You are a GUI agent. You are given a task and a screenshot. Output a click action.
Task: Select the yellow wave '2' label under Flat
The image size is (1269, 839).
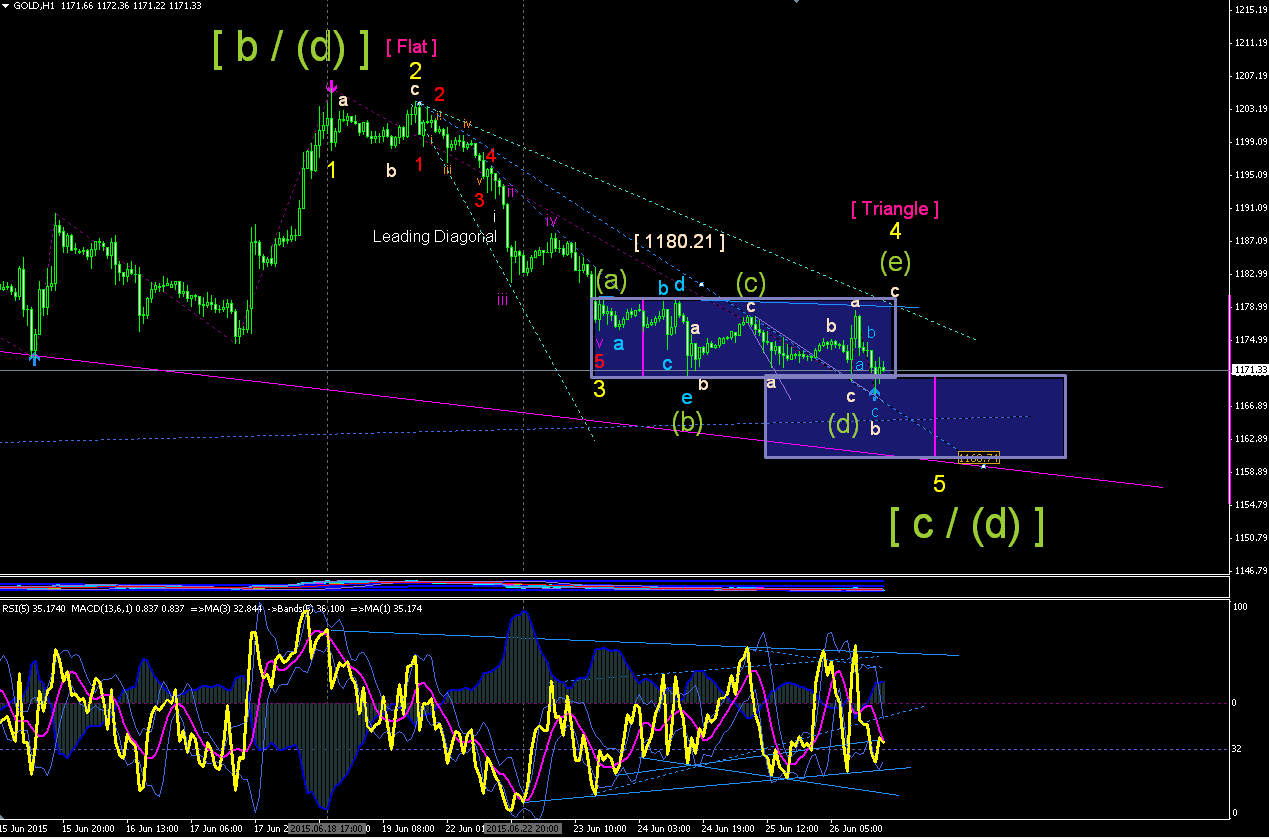415,71
